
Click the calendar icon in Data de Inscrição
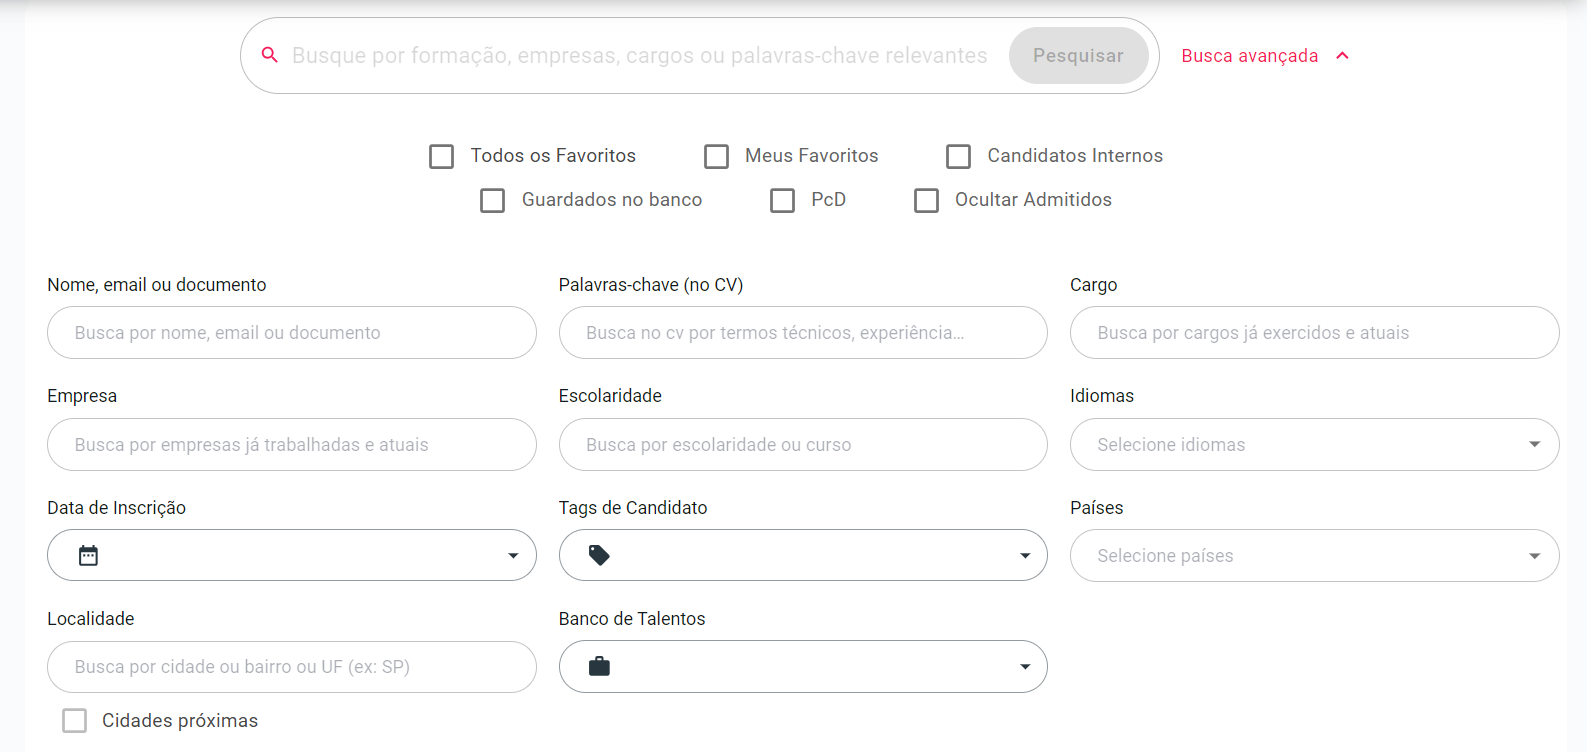pos(89,556)
